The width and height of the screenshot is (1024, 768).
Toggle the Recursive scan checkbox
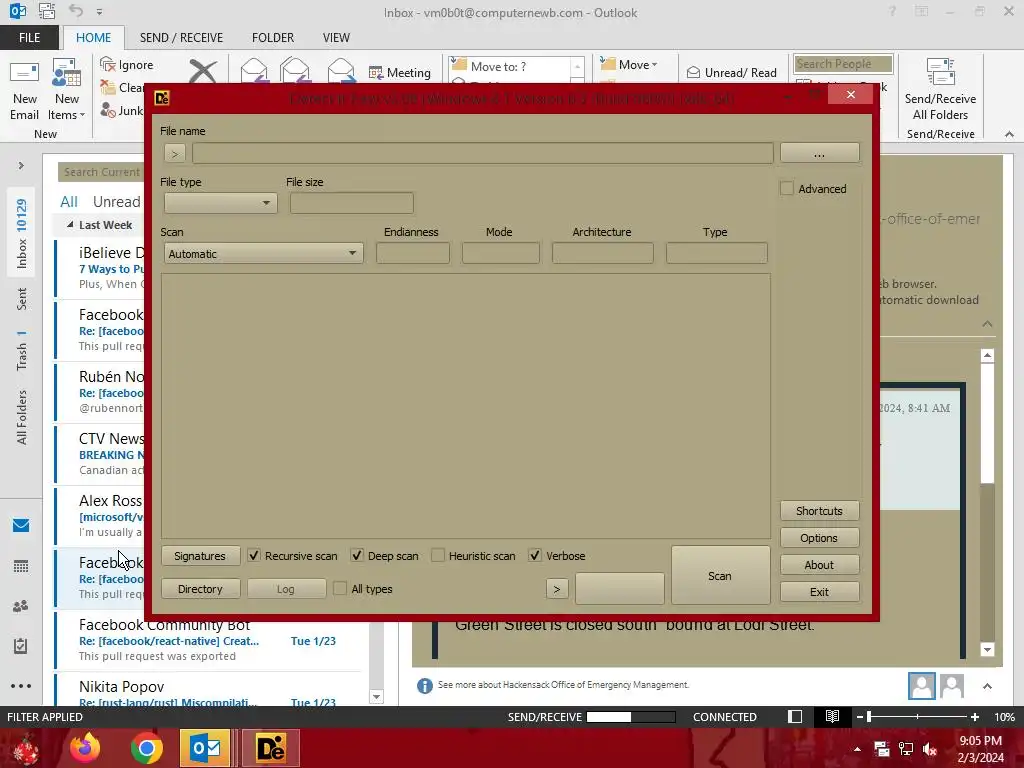click(253, 556)
